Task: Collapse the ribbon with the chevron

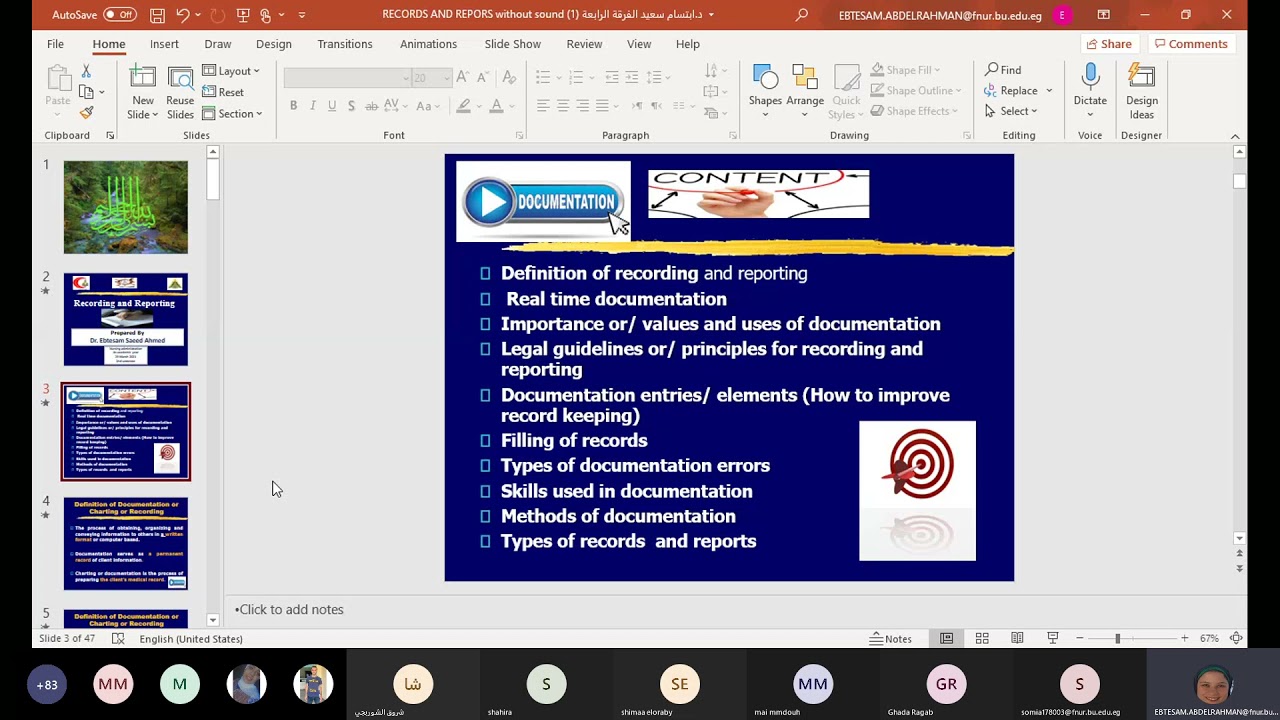Action: (1235, 136)
